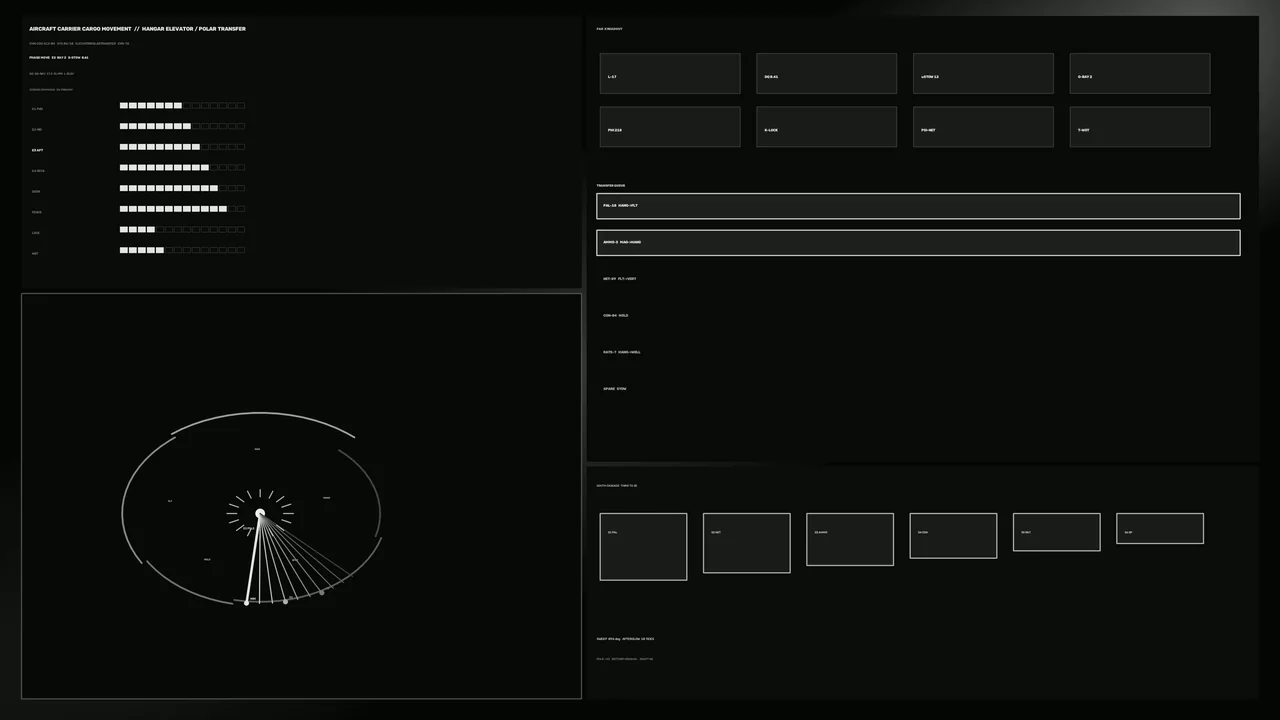Open the S5 RAT cascade card

1056,532
